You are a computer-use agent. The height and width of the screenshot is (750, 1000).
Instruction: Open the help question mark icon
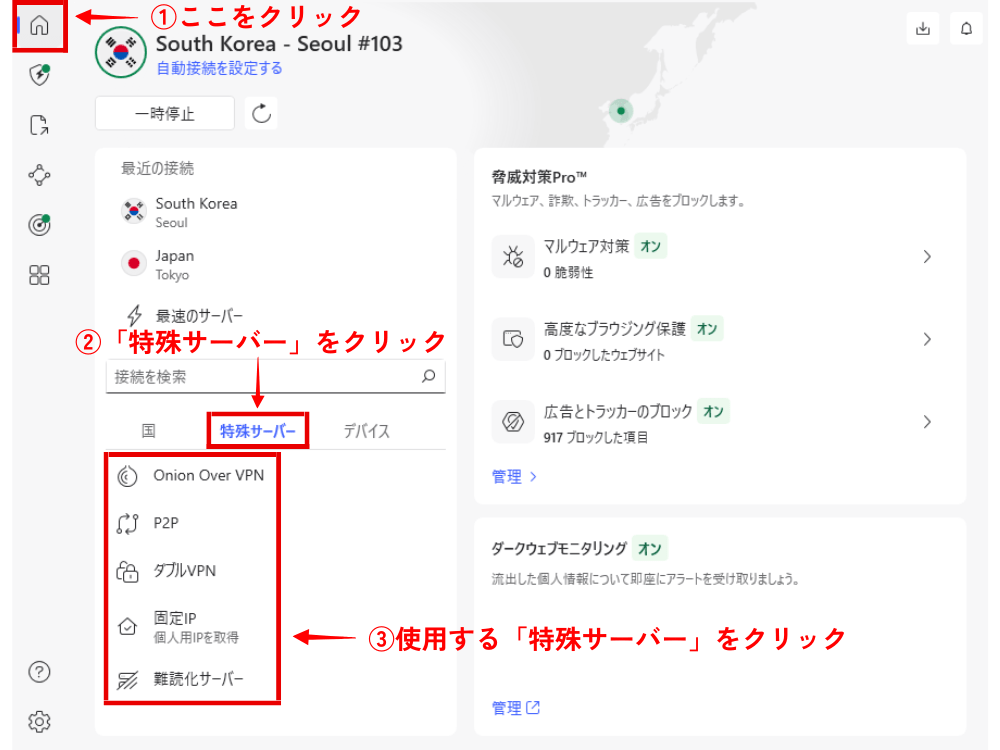coord(39,671)
